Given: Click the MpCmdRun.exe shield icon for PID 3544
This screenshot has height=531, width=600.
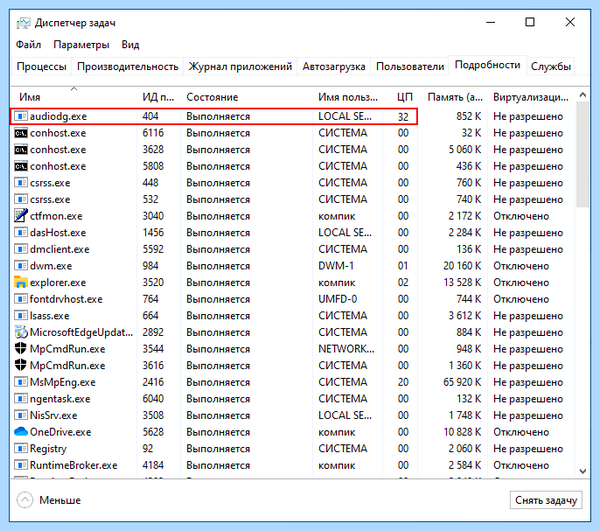Looking at the screenshot, I should [21, 349].
